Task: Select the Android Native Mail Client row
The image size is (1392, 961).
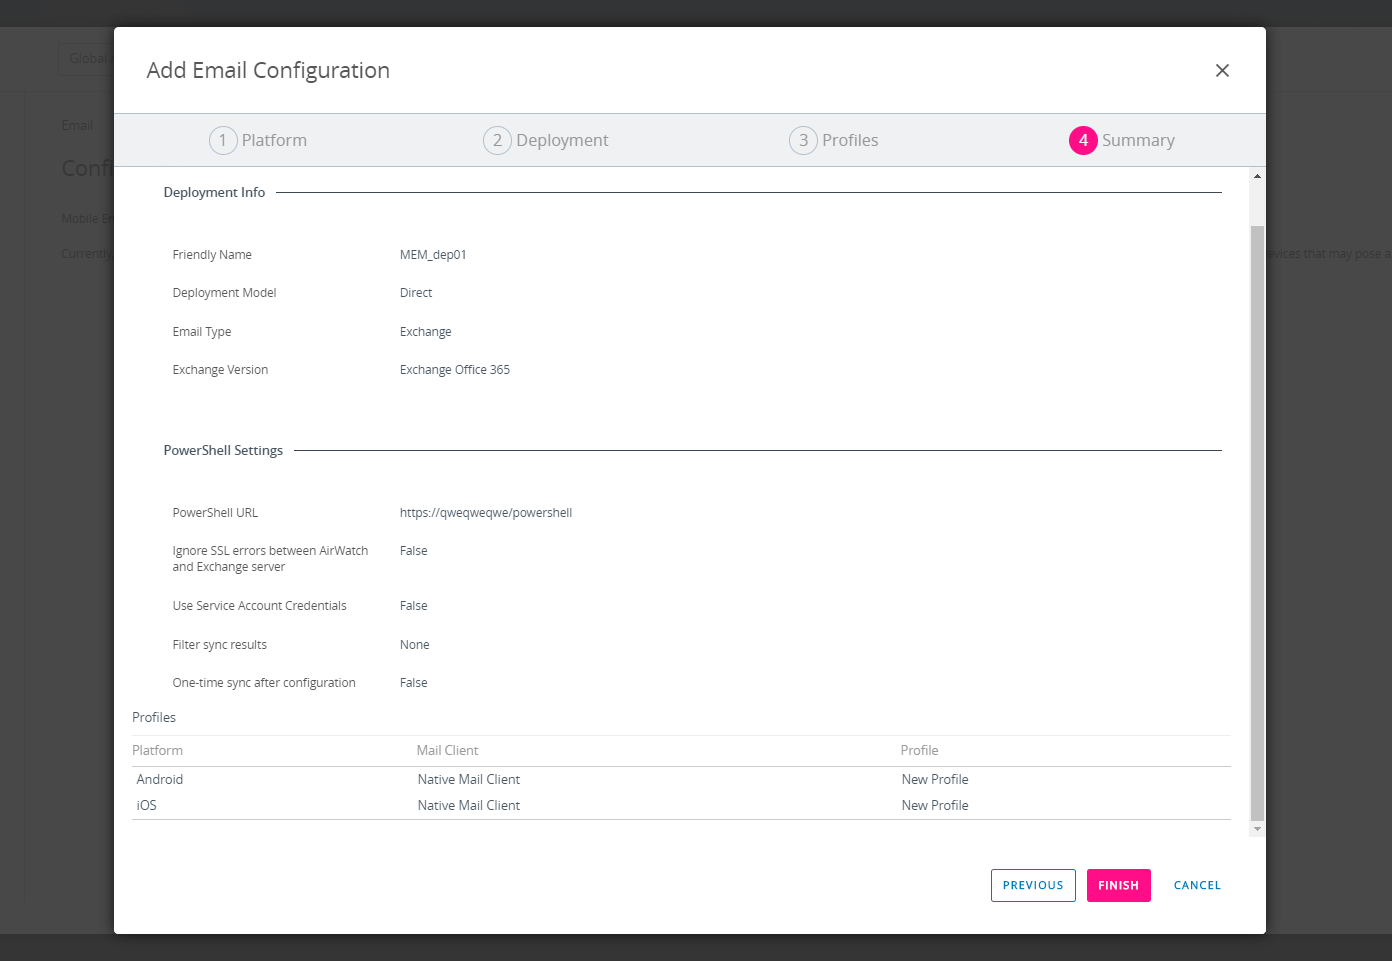Action: 468,779
